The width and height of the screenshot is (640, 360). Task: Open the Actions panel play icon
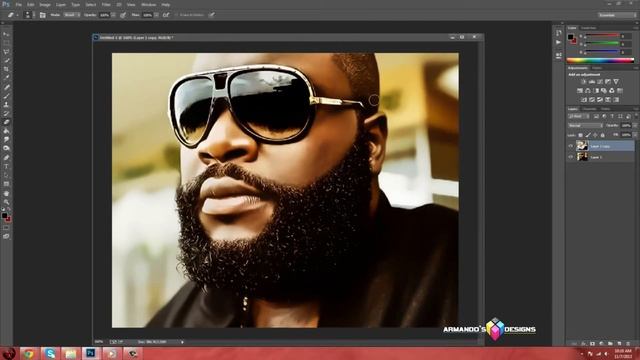pos(558,42)
